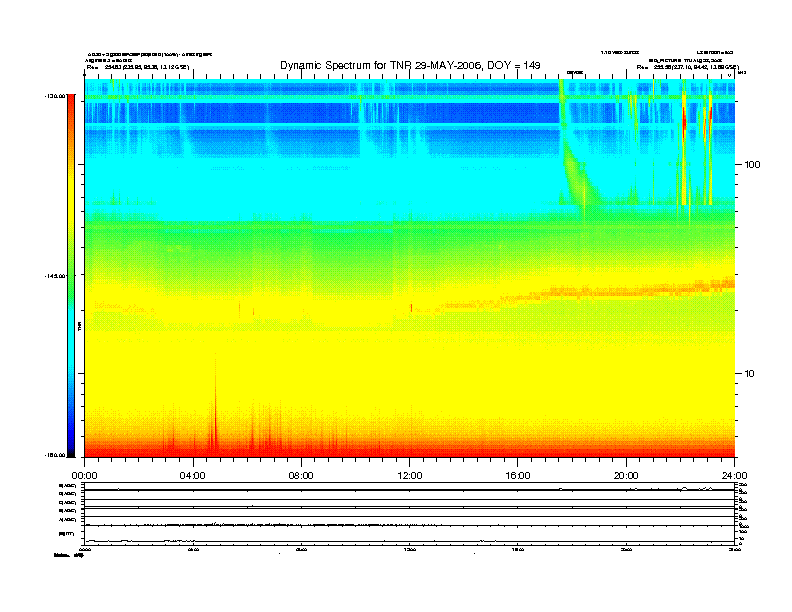Click the 20:00 time axis label
Screen dimensions: 792x612
(x=626, y=476)
